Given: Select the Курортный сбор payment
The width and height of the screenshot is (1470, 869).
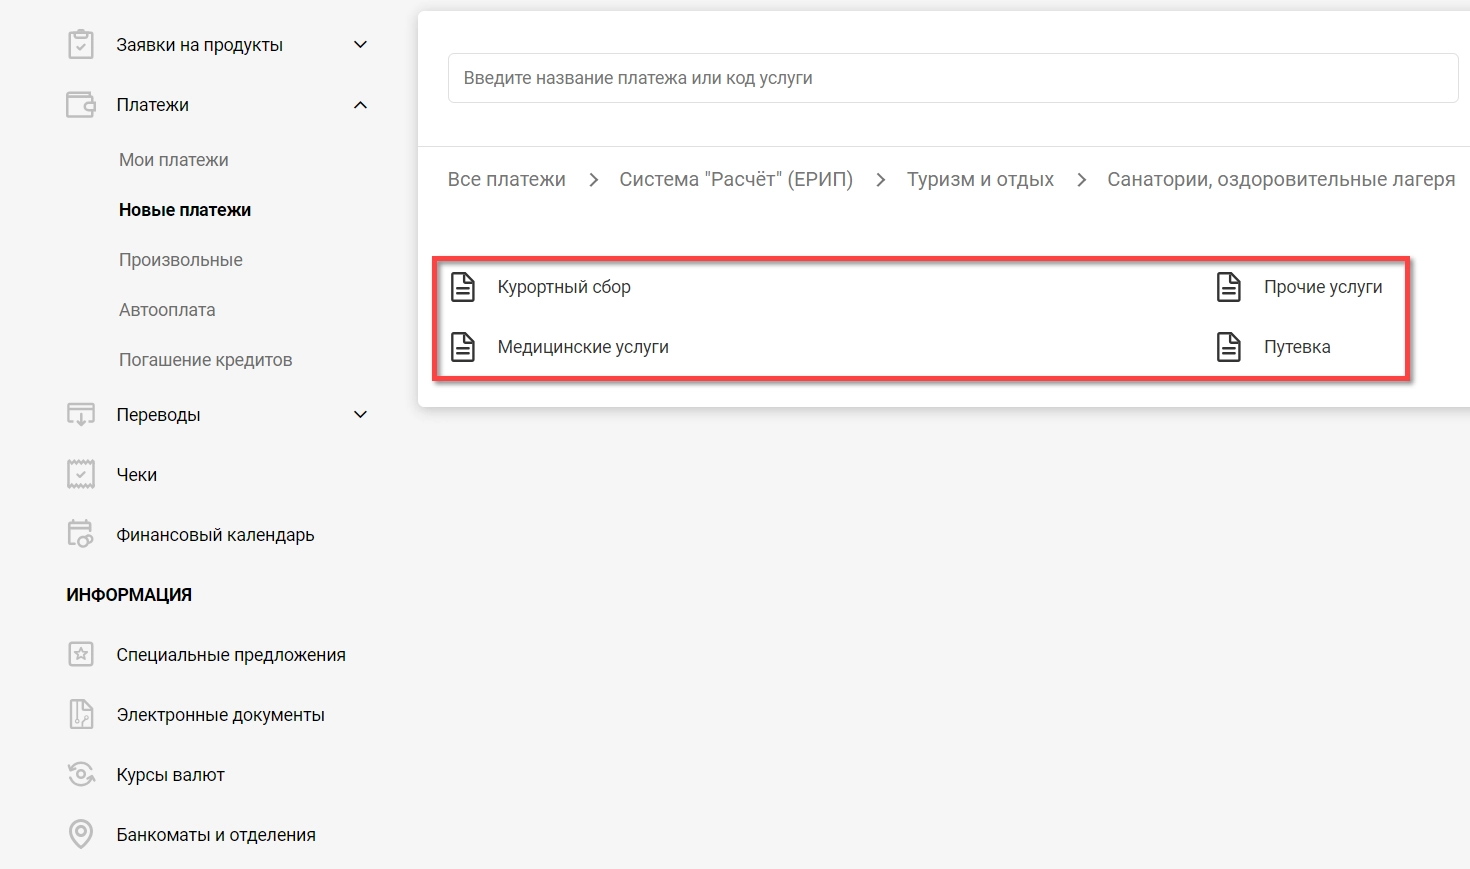Looking at the screenshot, I should (x=564, y=287).
